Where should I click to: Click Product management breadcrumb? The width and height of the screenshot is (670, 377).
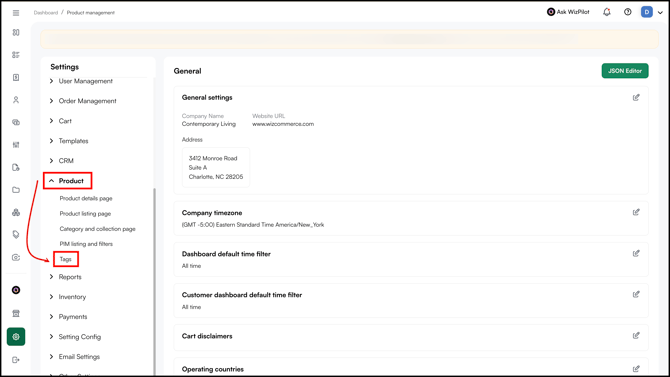point(91,13)
